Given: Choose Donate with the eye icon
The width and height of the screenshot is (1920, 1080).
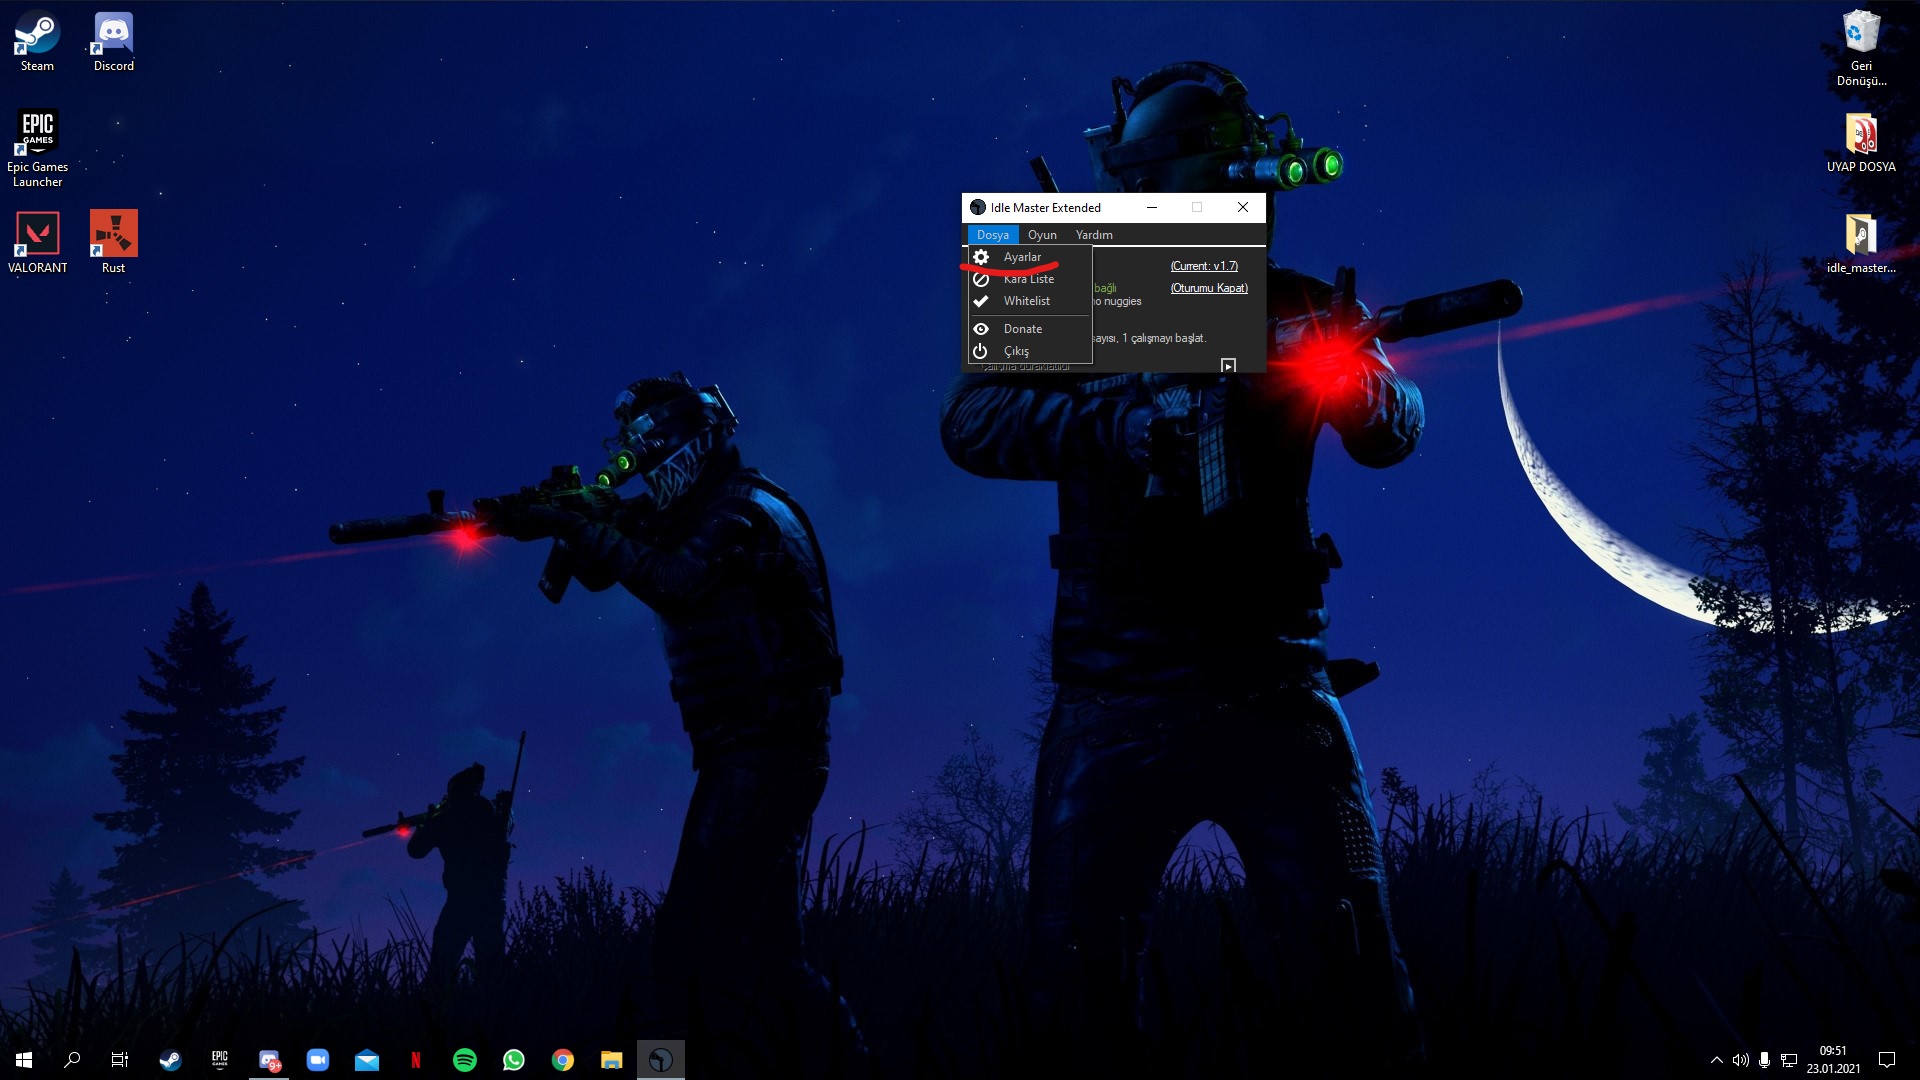Looking at the screenshot, I should click(x=1022, y=329).
